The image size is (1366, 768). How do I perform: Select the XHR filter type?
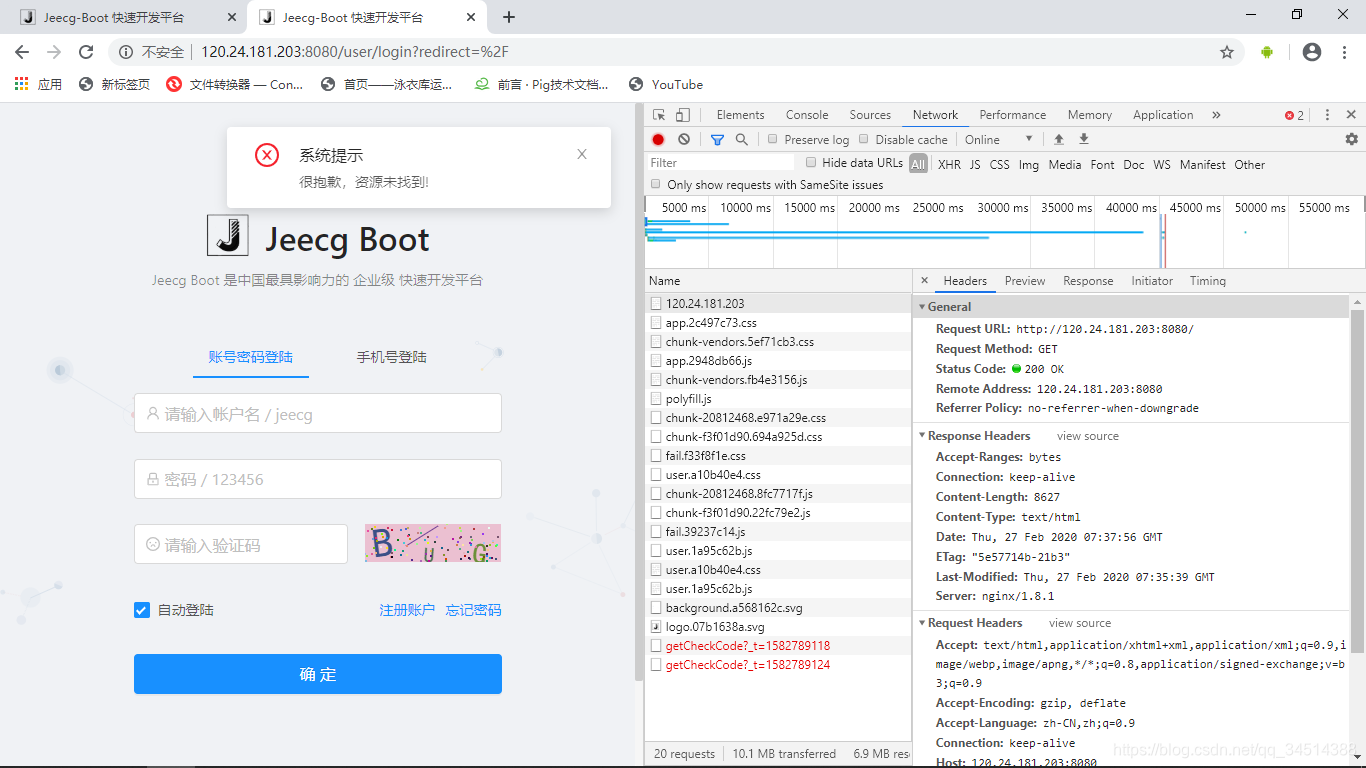949,165
